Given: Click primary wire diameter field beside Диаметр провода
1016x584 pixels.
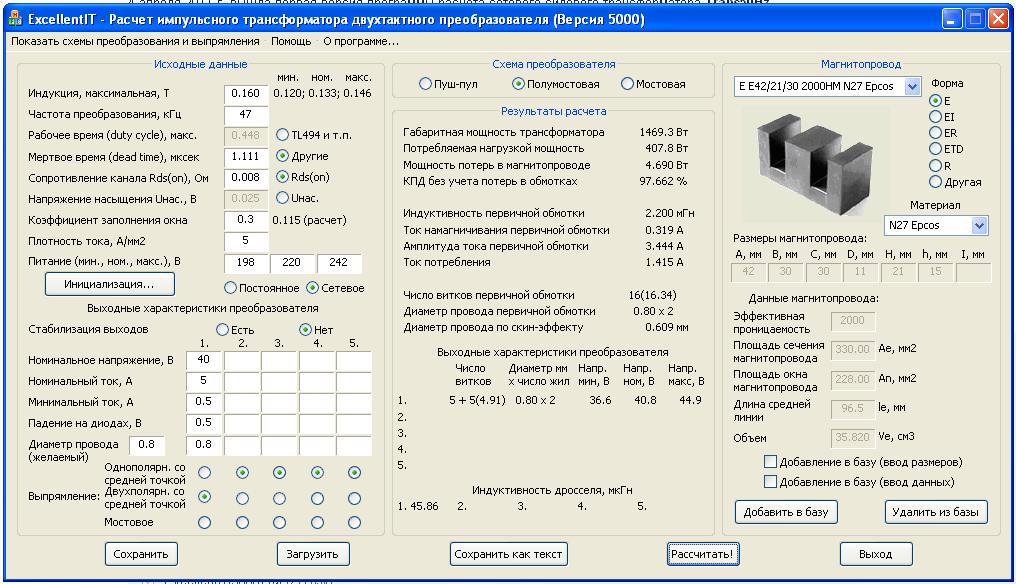Looking at the screenshot, I should [147, 445].
